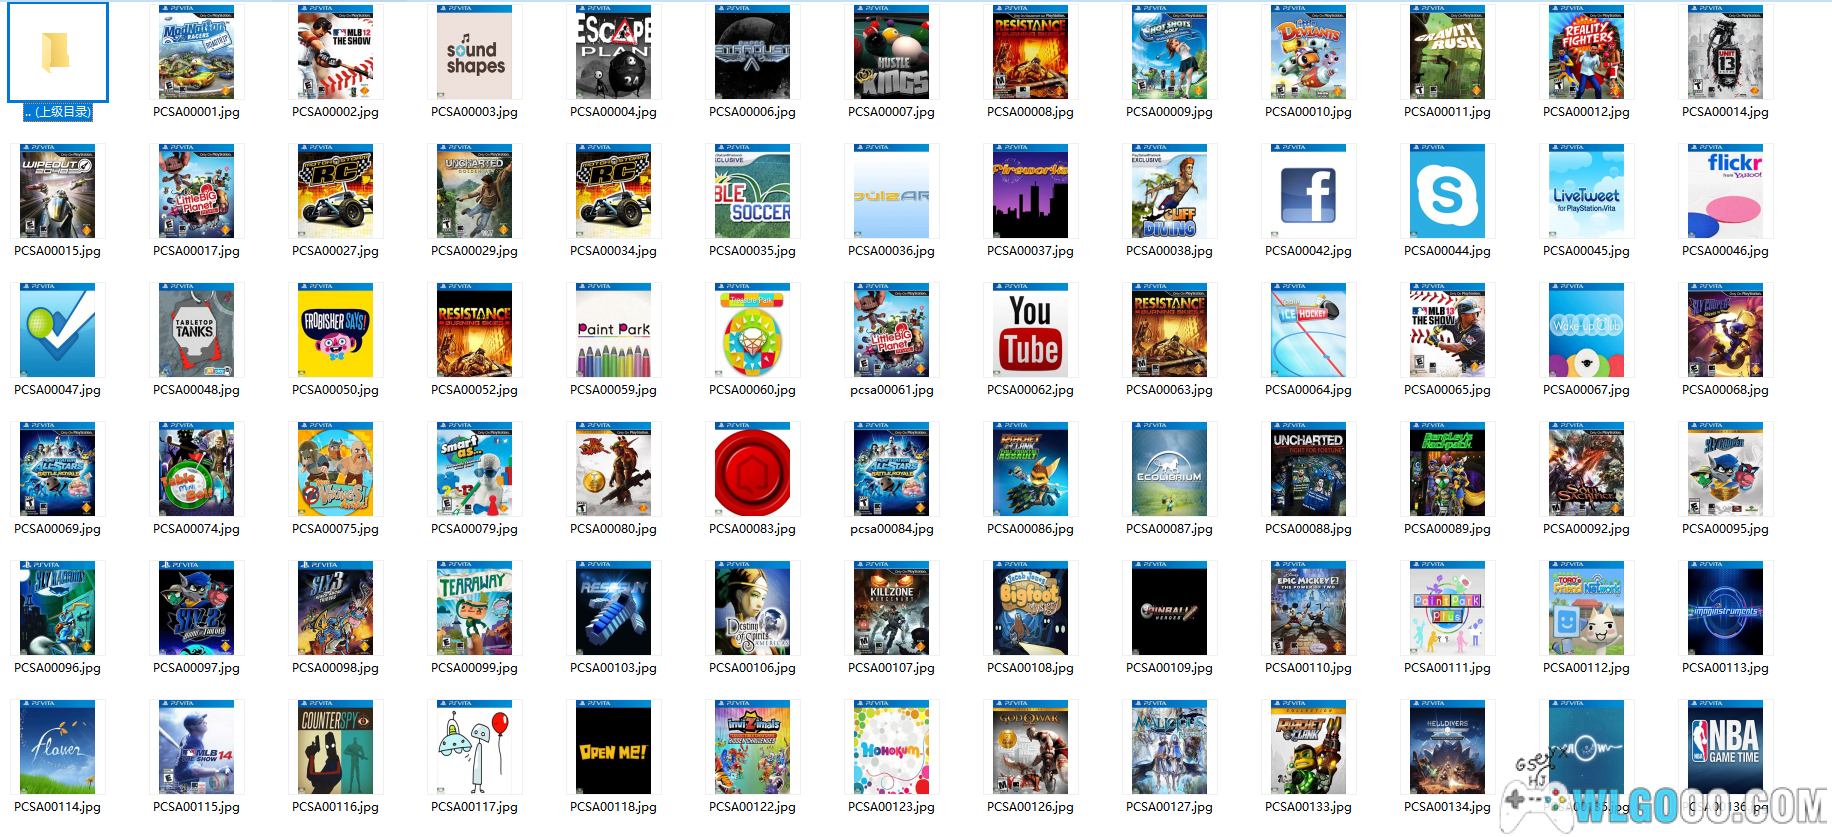Screen dimensions: 1832x837
Task: Click the Paint Park thumbnail PCSA00059.jpg
Action: [613, 331]
